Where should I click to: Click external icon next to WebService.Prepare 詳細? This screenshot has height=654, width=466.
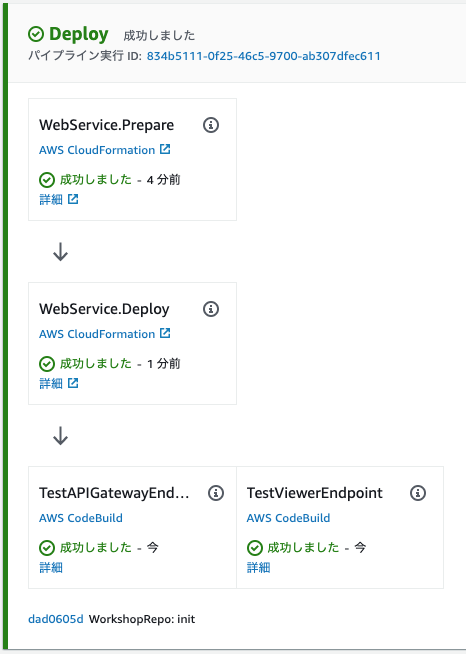coord(73,199)
